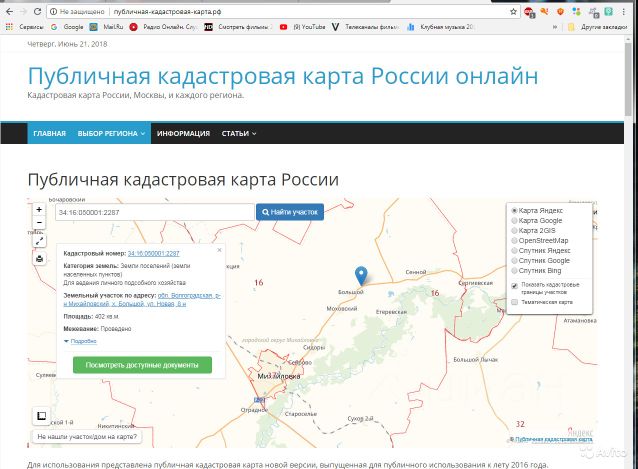Toggle fullscreen map view
The image size is (638, 469).
pos(39,241)
